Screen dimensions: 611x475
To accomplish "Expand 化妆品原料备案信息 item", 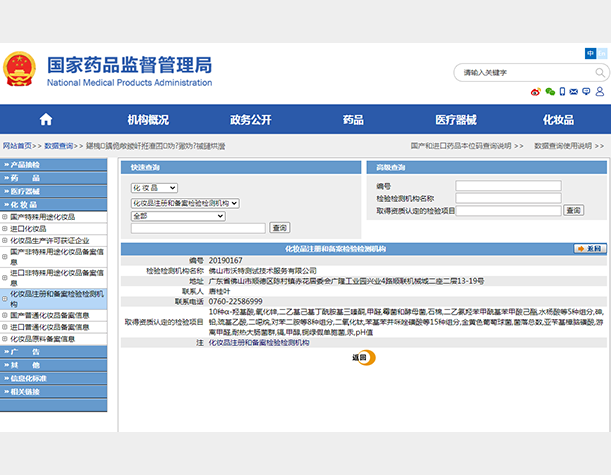I will click(5, 339).
